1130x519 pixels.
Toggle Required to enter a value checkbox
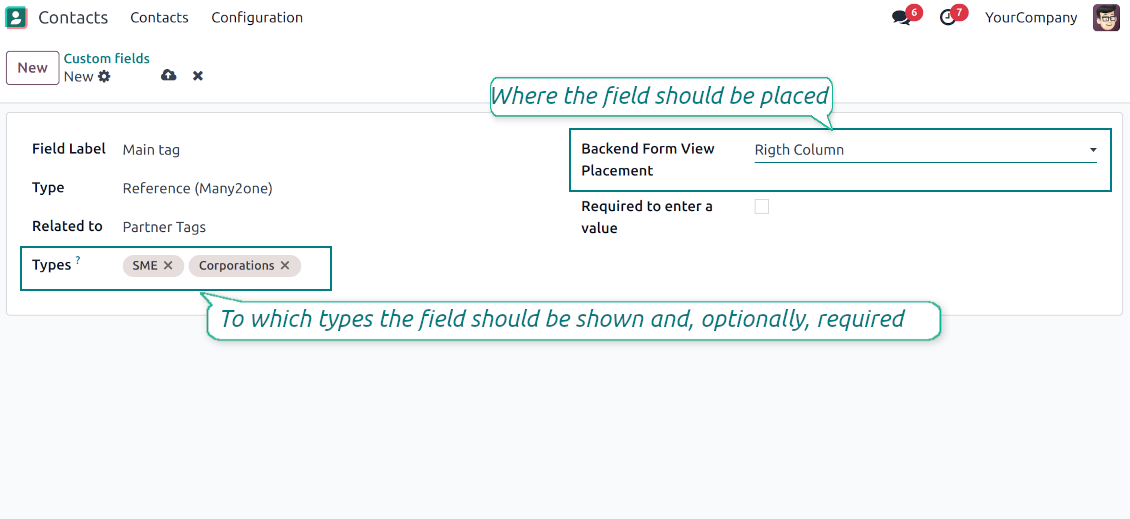tap(762, 207)
